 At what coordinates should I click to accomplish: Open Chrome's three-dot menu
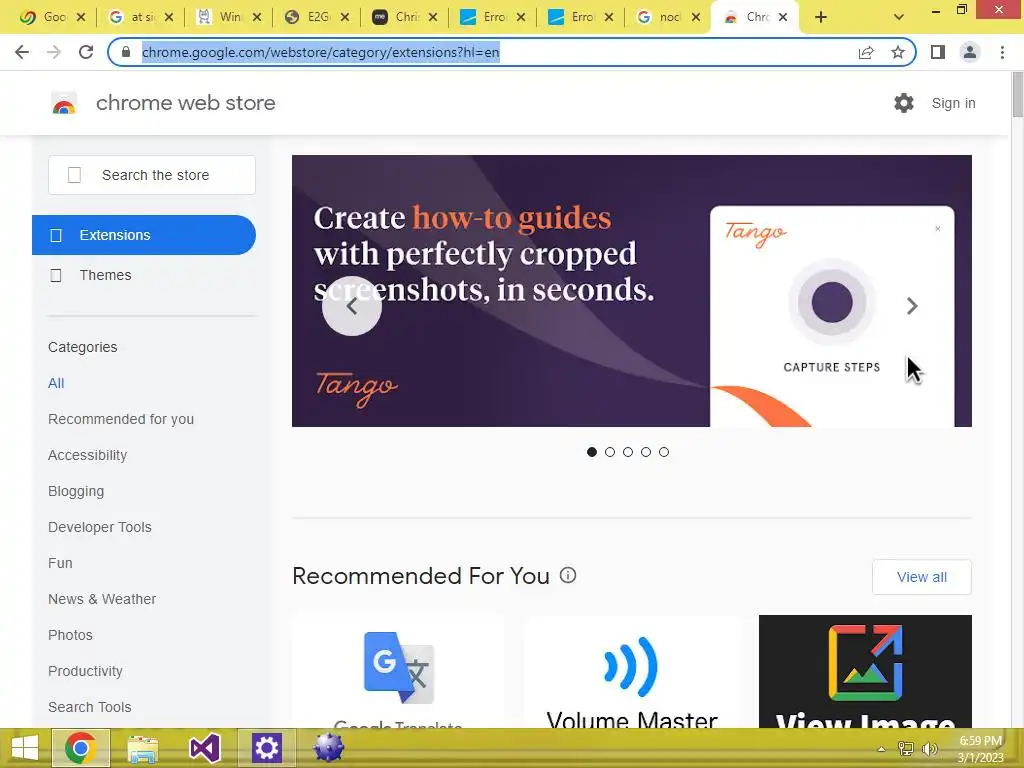(1002, 52)
